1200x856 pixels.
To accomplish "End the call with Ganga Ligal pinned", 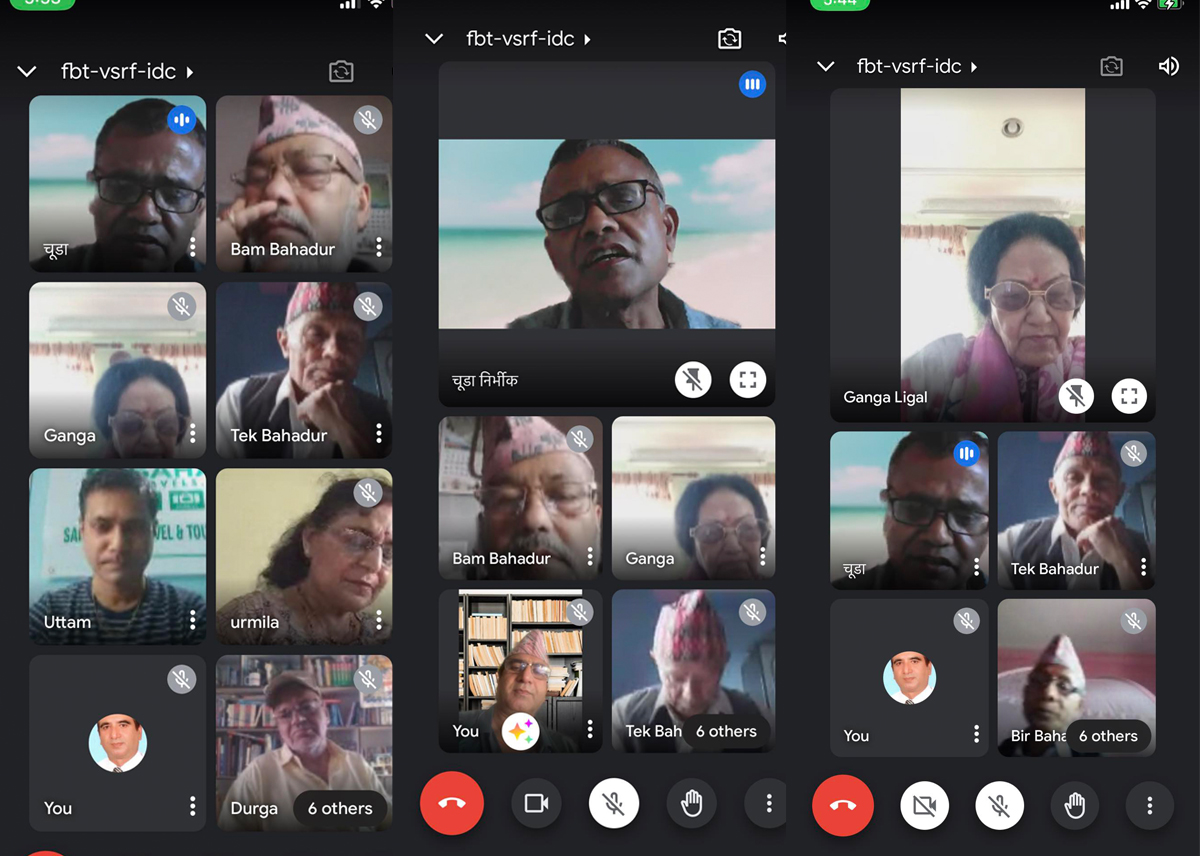I will point(843,805).
